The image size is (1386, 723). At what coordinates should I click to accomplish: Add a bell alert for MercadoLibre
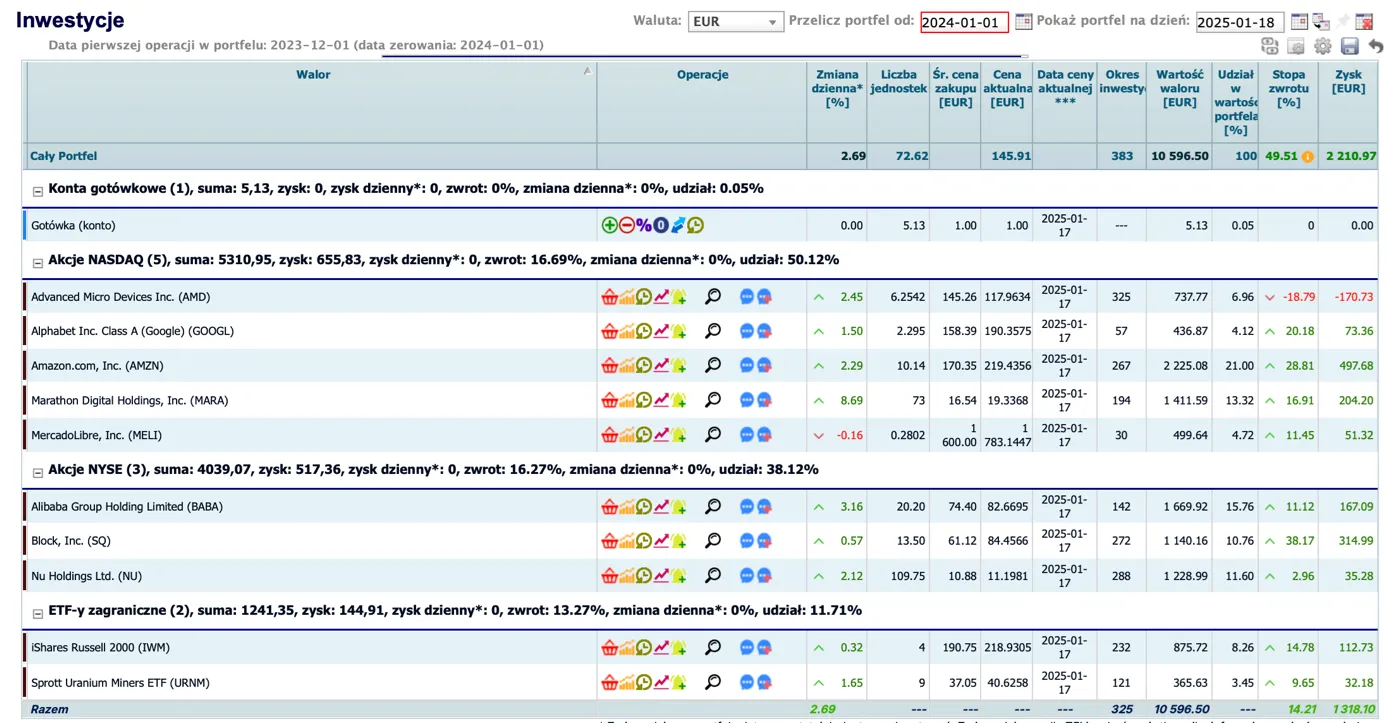[x=679, y=435]
